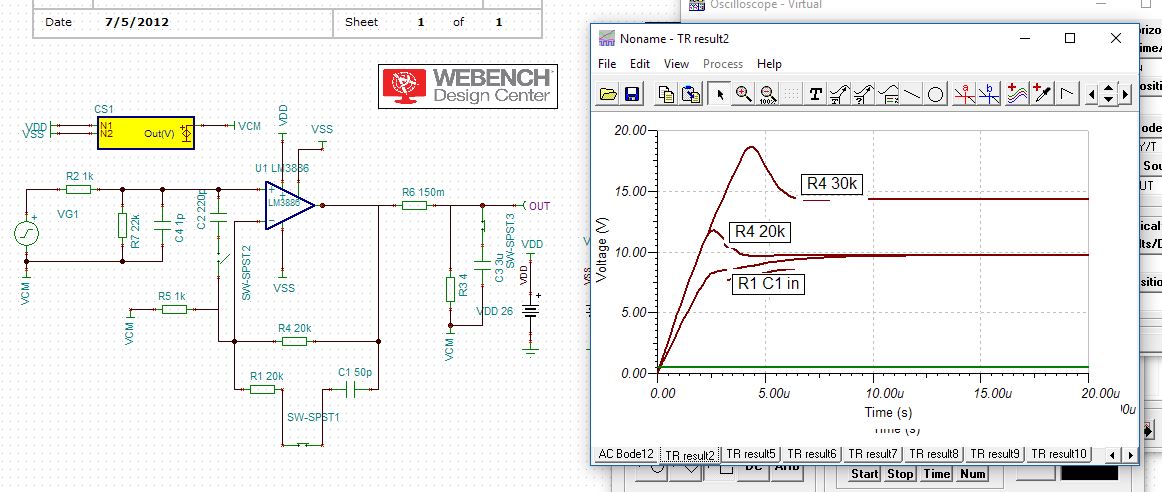1162x492 pixels.
Task: Select the LM3886 op-amp symbol U1
Action: coord(289,205)
